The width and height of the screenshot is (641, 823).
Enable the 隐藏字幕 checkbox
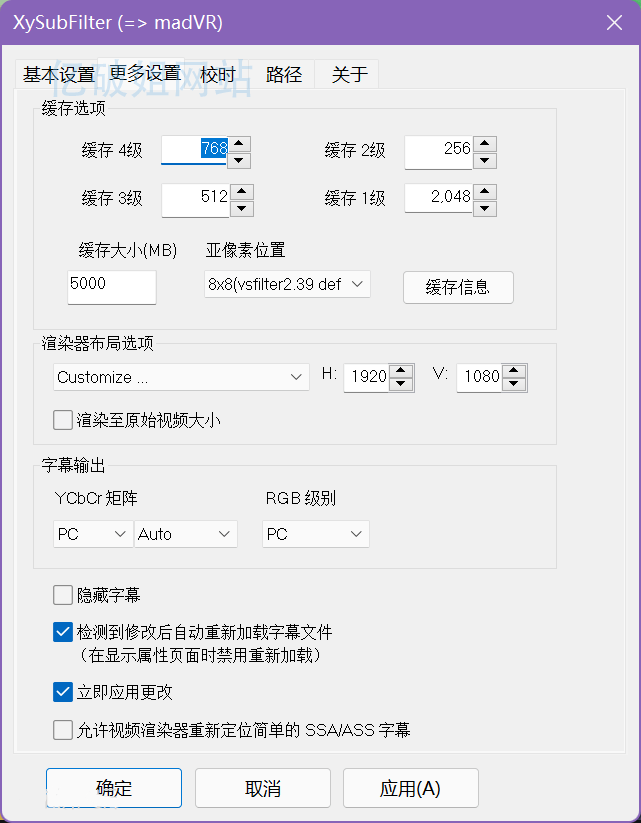(62, 595)
